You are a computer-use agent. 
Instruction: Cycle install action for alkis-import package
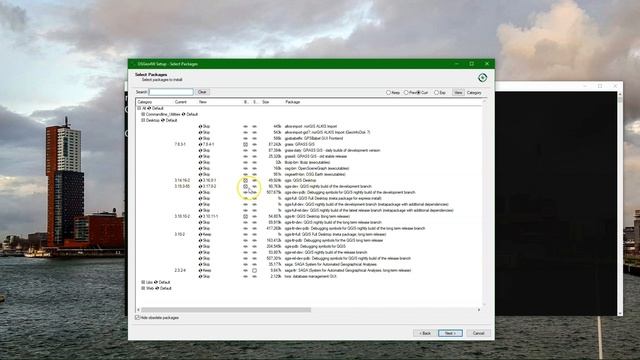200,127
